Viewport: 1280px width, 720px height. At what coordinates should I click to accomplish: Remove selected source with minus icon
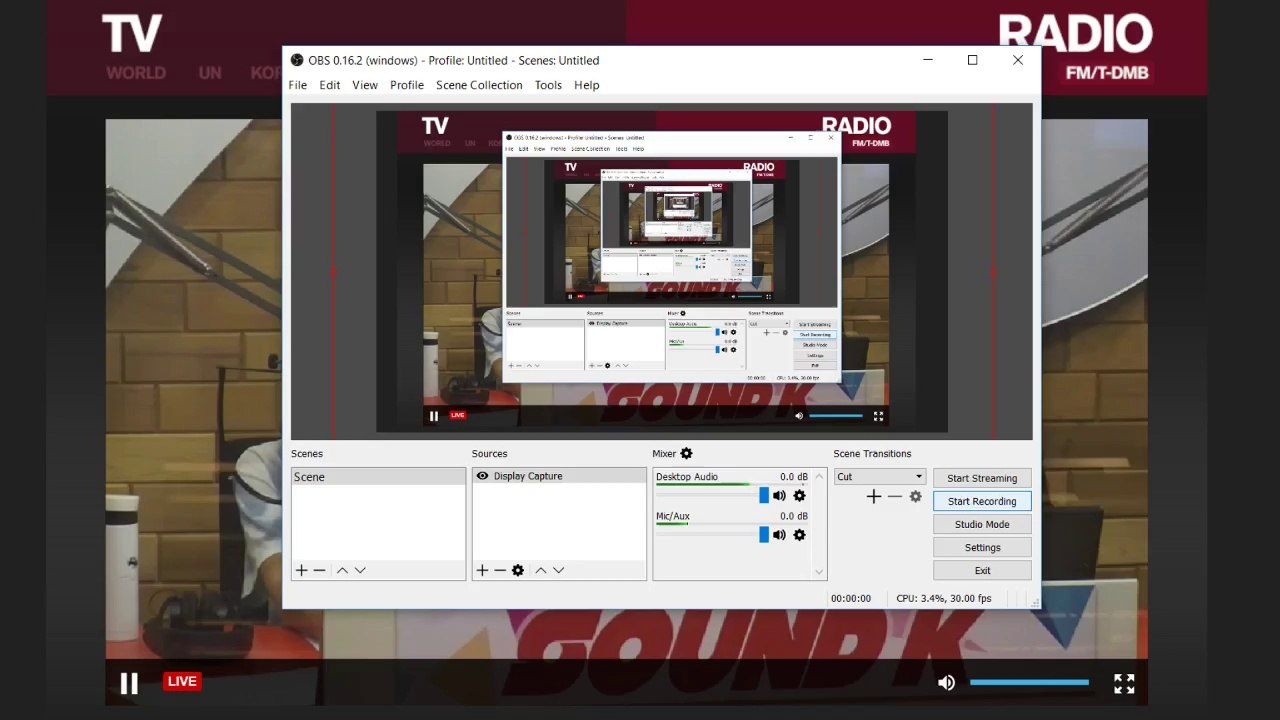tap(500, 570)
